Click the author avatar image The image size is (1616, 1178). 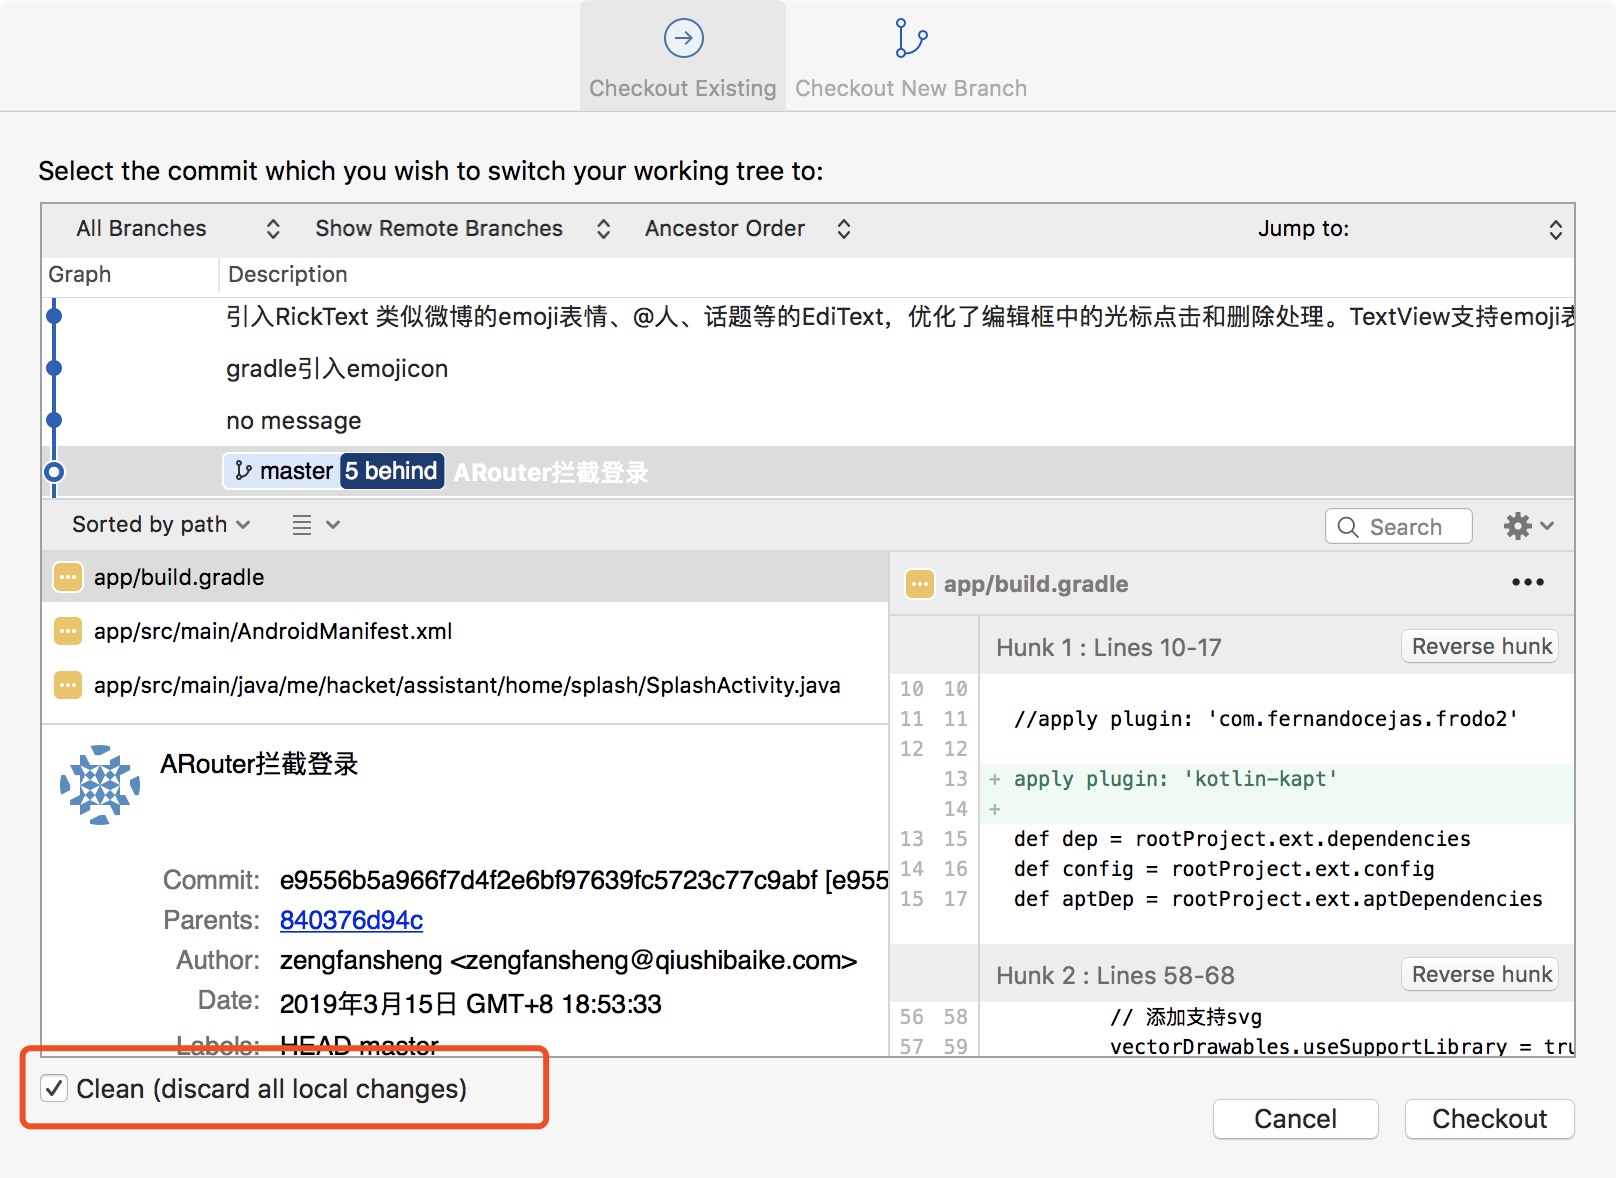pyautogui.click(x=100, y=785)
